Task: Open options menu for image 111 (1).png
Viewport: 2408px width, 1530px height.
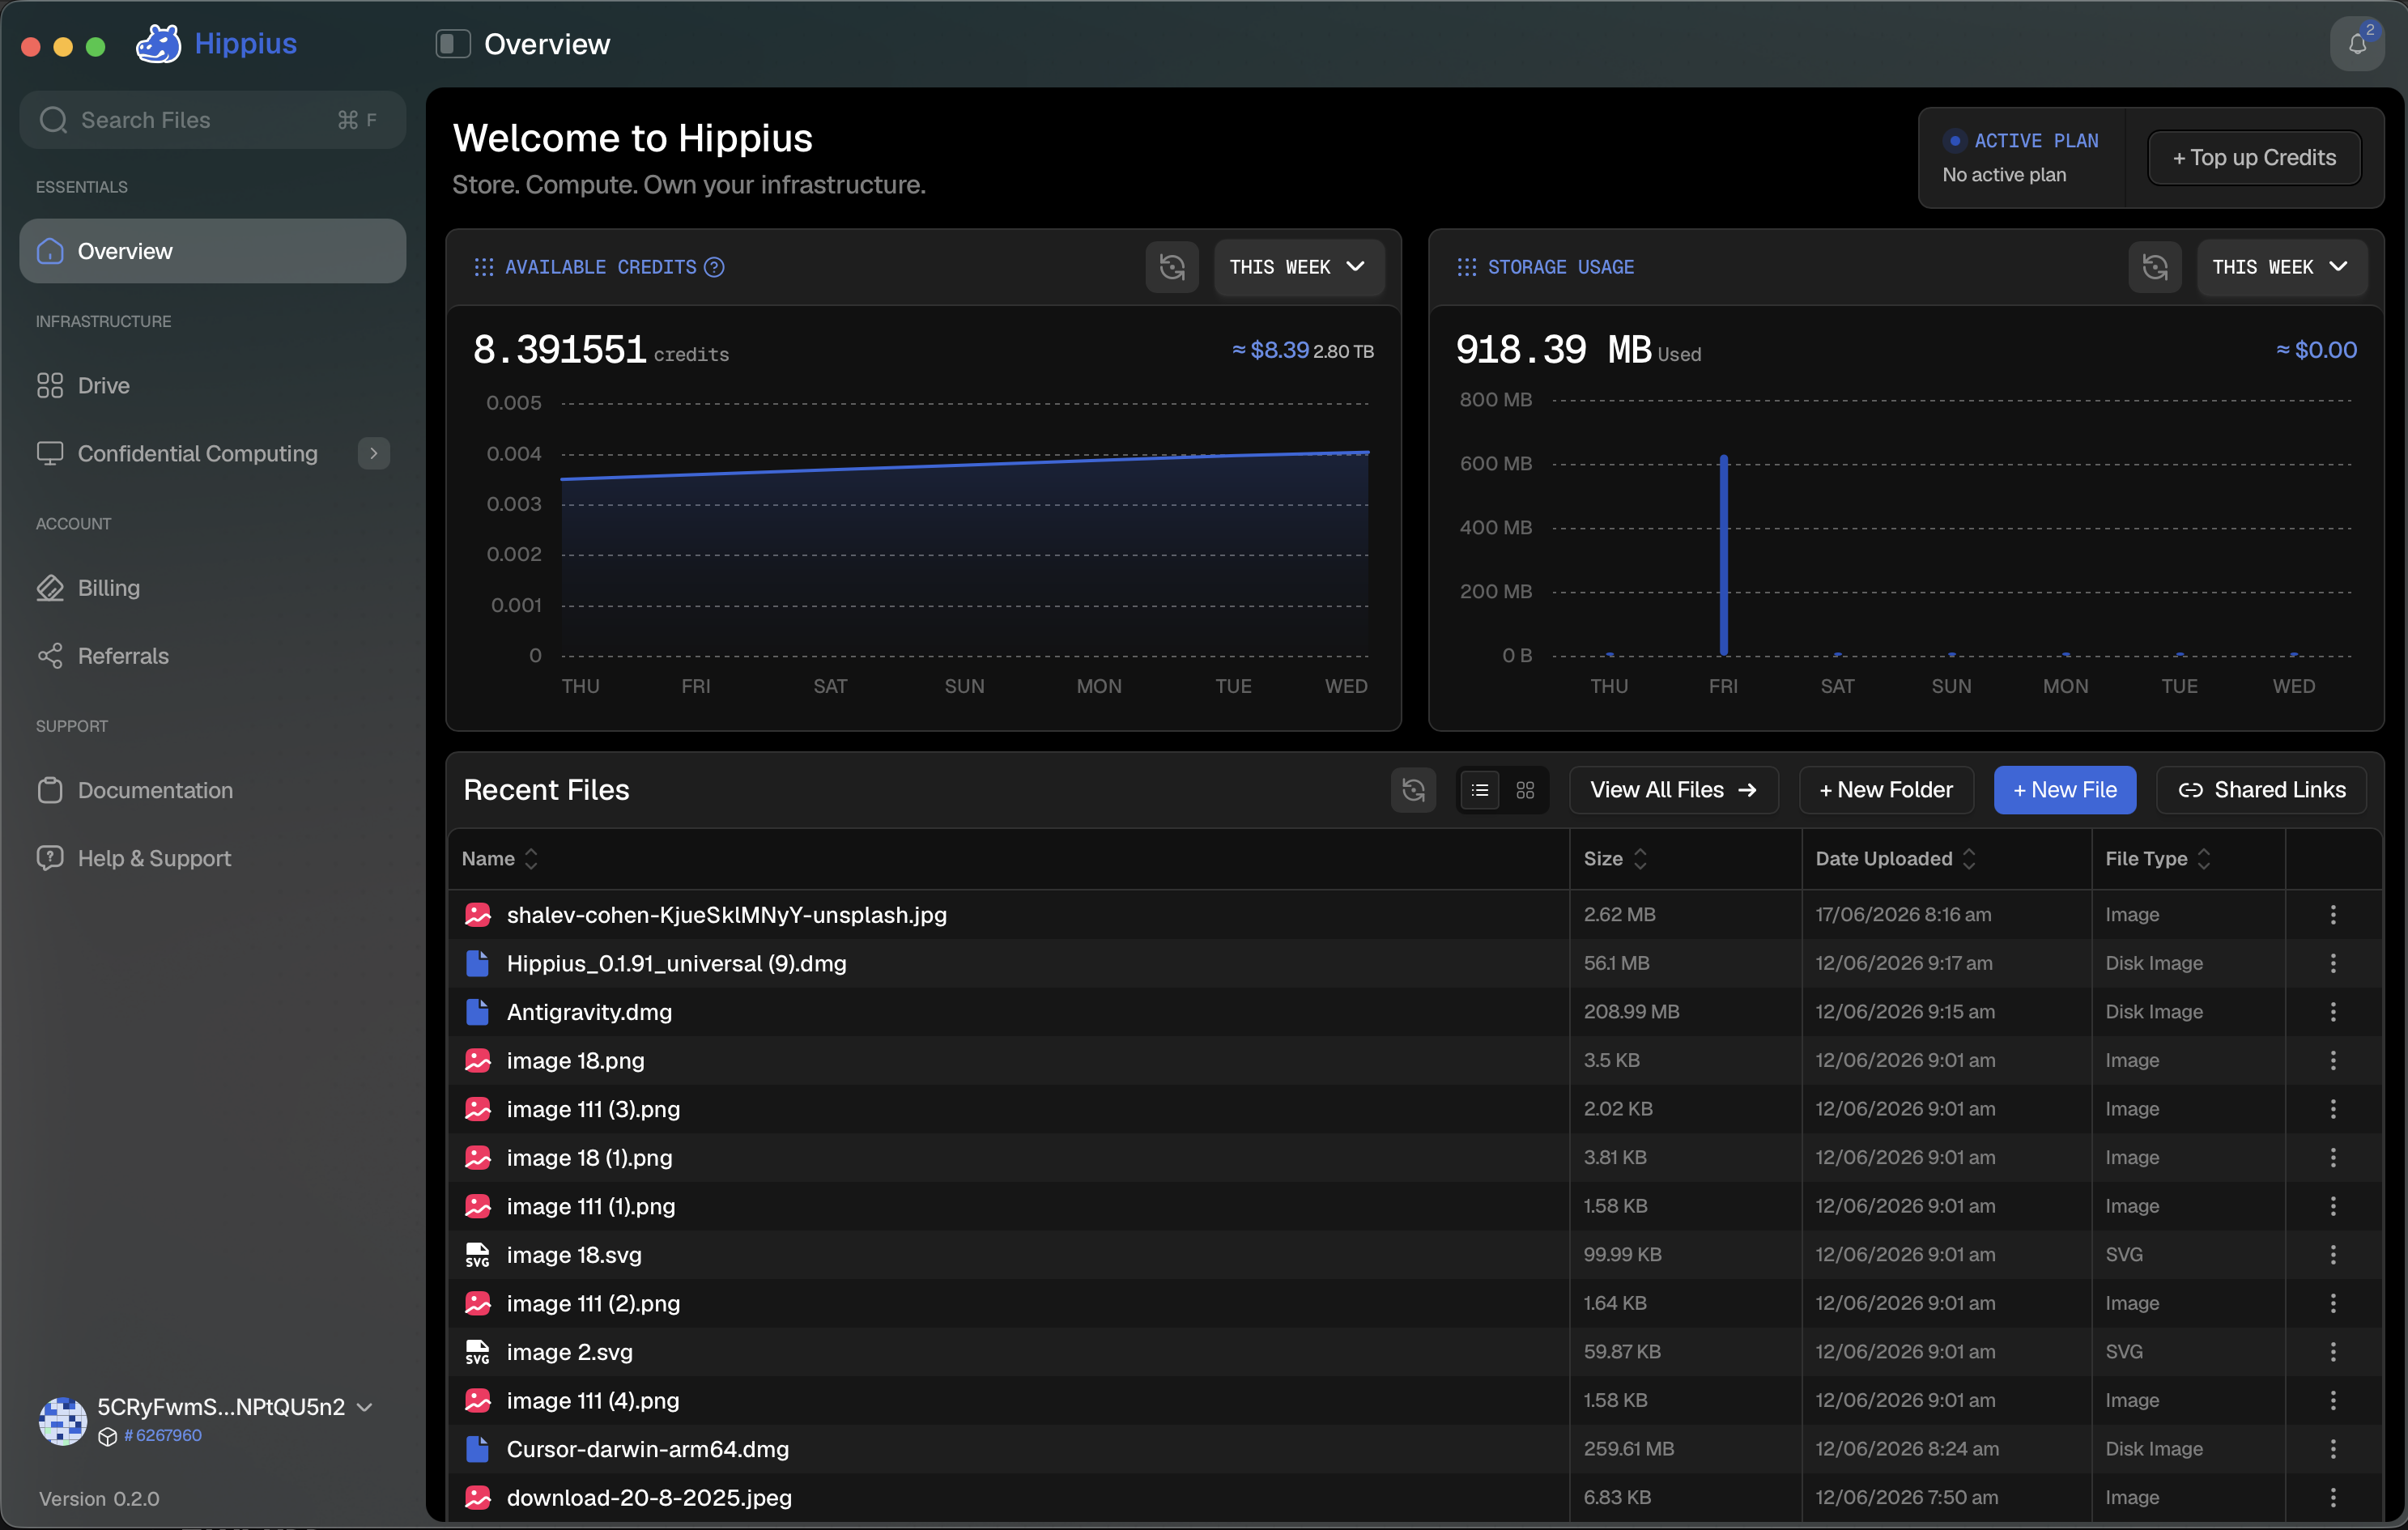Action: (x=2333, y=1206)
